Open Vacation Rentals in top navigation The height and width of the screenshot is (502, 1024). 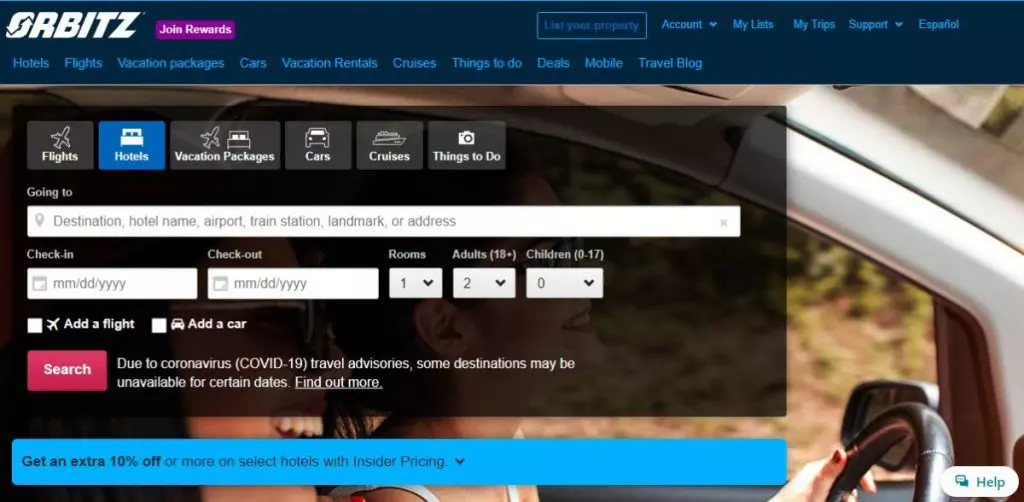pos(330,63)
